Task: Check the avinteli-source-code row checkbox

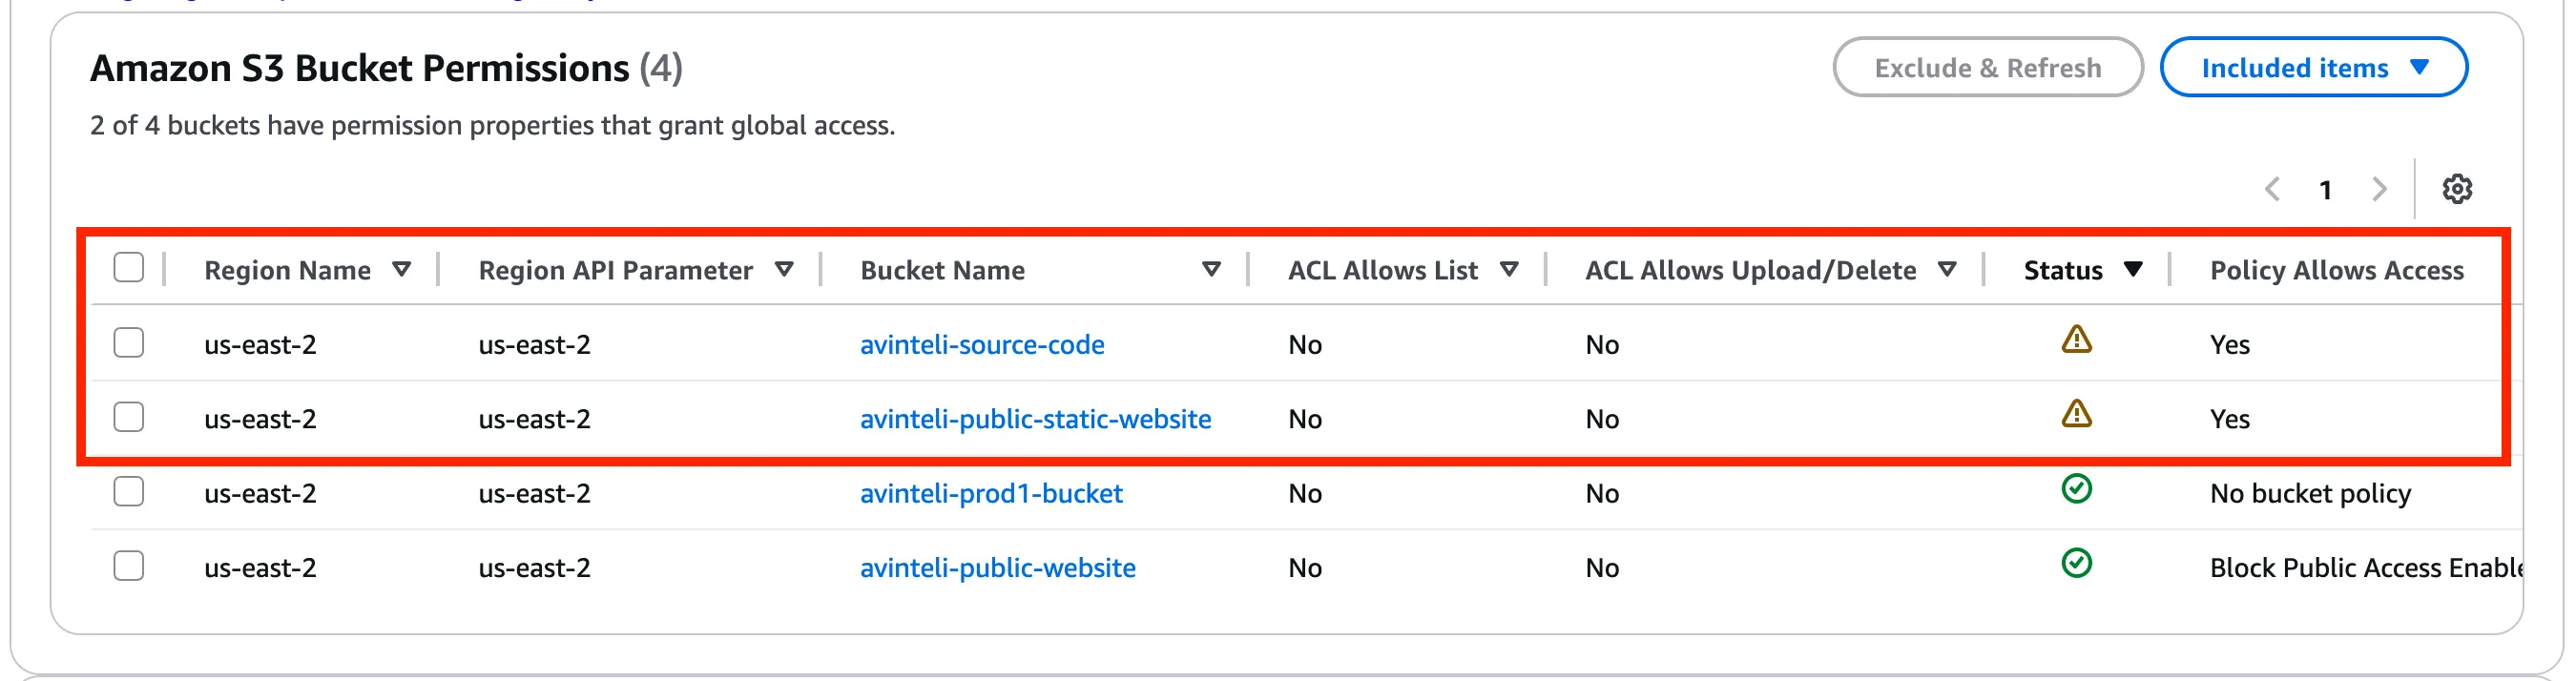Action: click(x=129, y=343)
